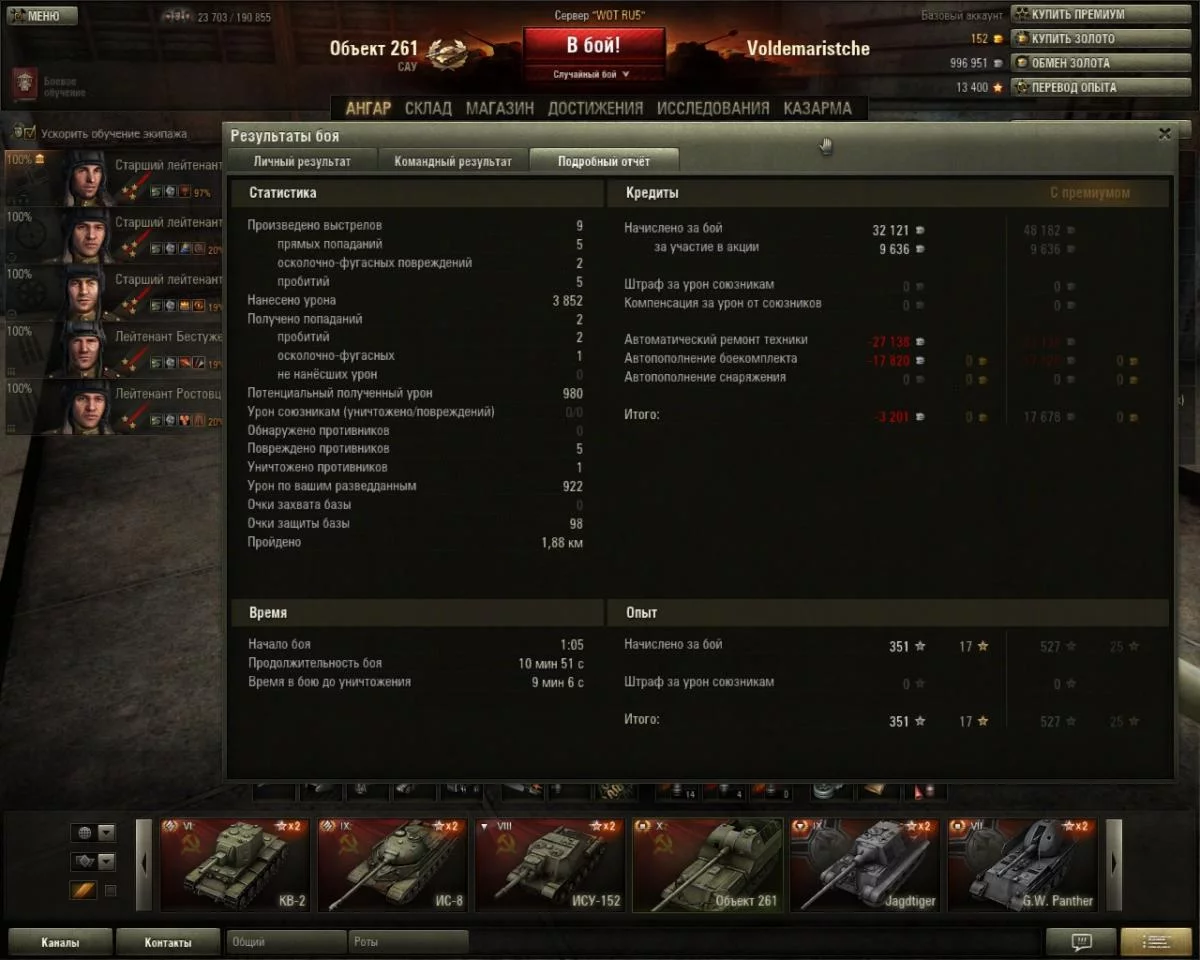Open the МАГАЗИН store section
Screen dimensions: 1200x960
500,108
